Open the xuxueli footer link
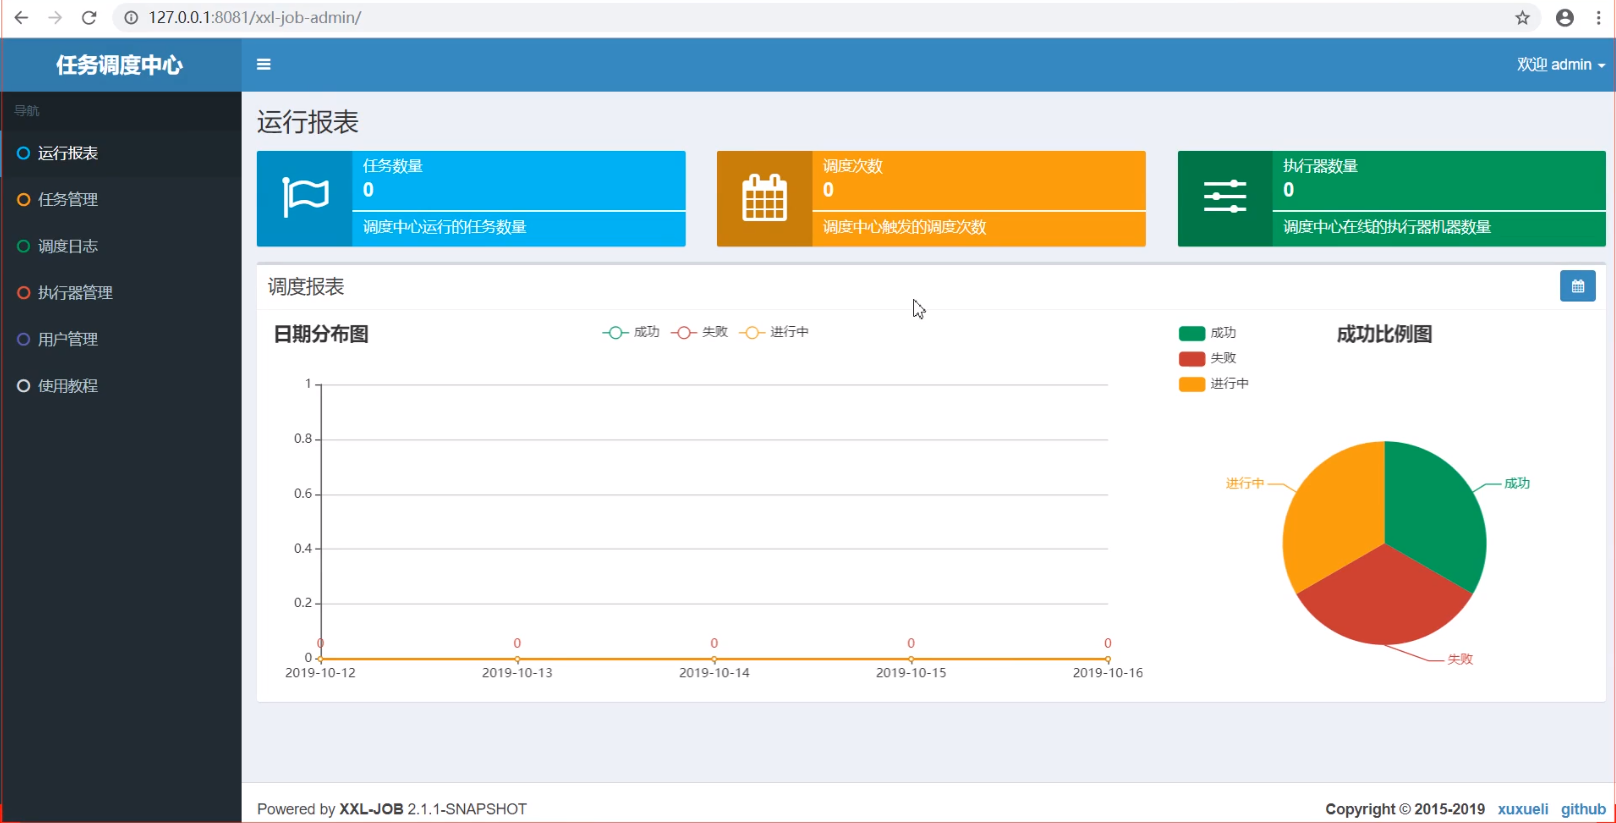This screenshot has height=823, width=1616. coord(1522,809)
